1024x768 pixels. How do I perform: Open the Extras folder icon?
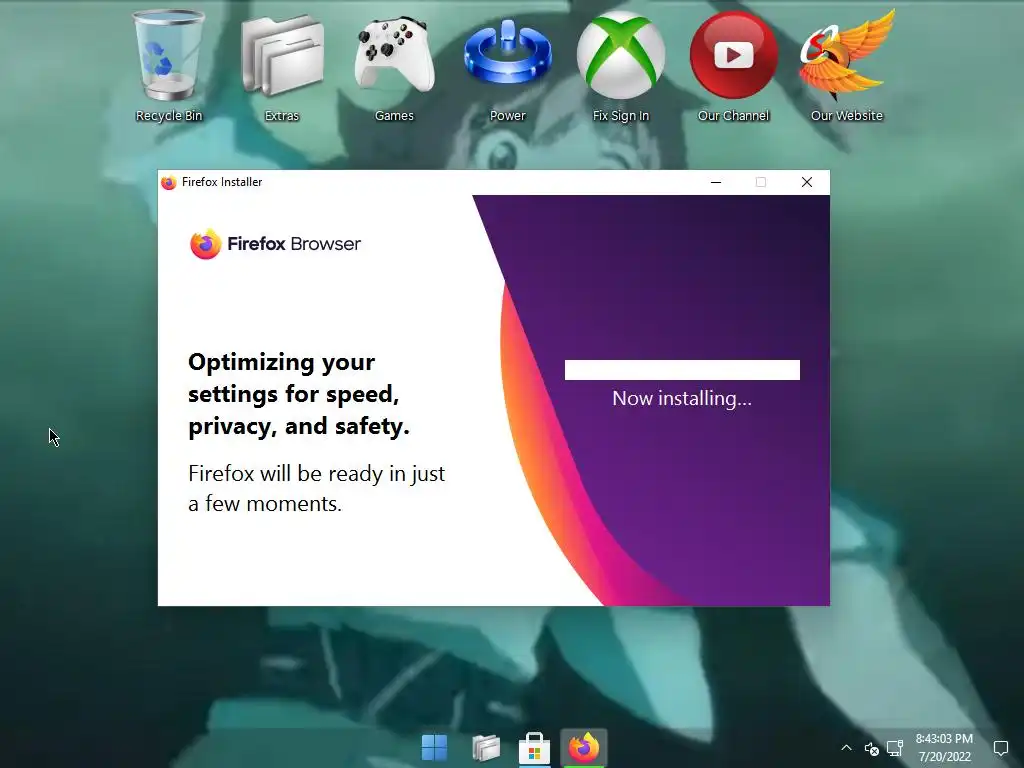pyautogui.click(x=281, y=65)
